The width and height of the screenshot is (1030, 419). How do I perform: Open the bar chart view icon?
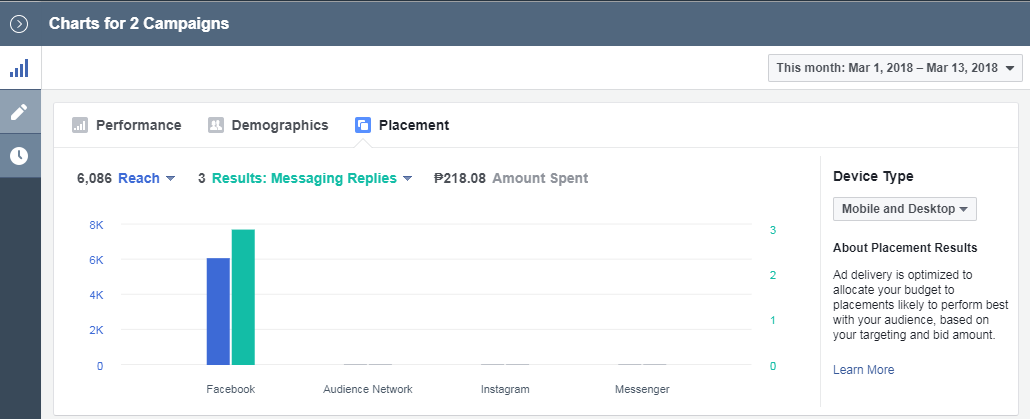coord(20,68)
